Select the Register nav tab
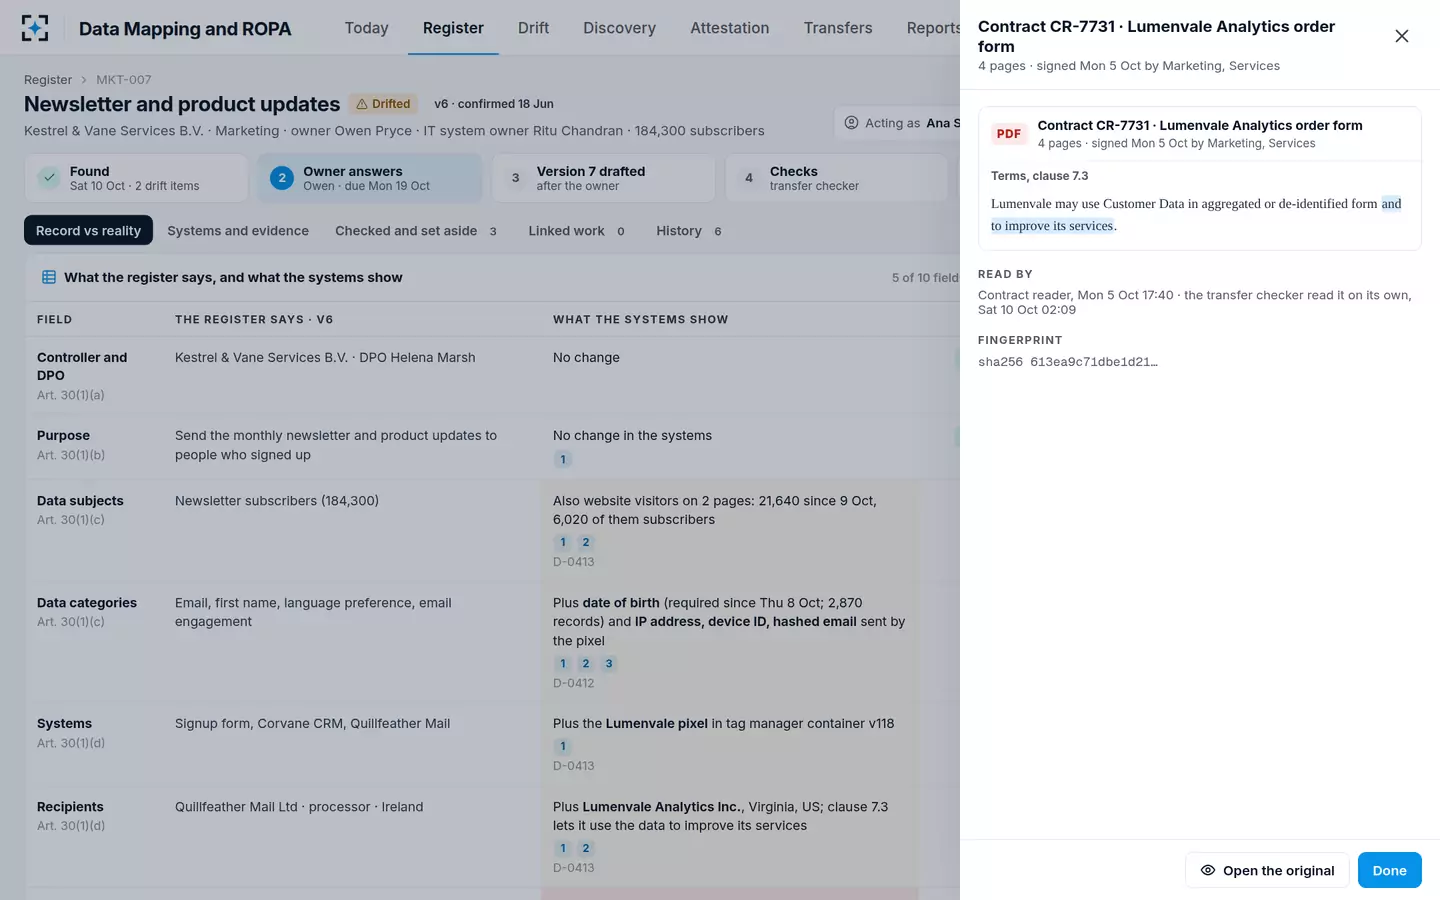The height and width of the screenshot is (900, 1440). click(453, 28)
